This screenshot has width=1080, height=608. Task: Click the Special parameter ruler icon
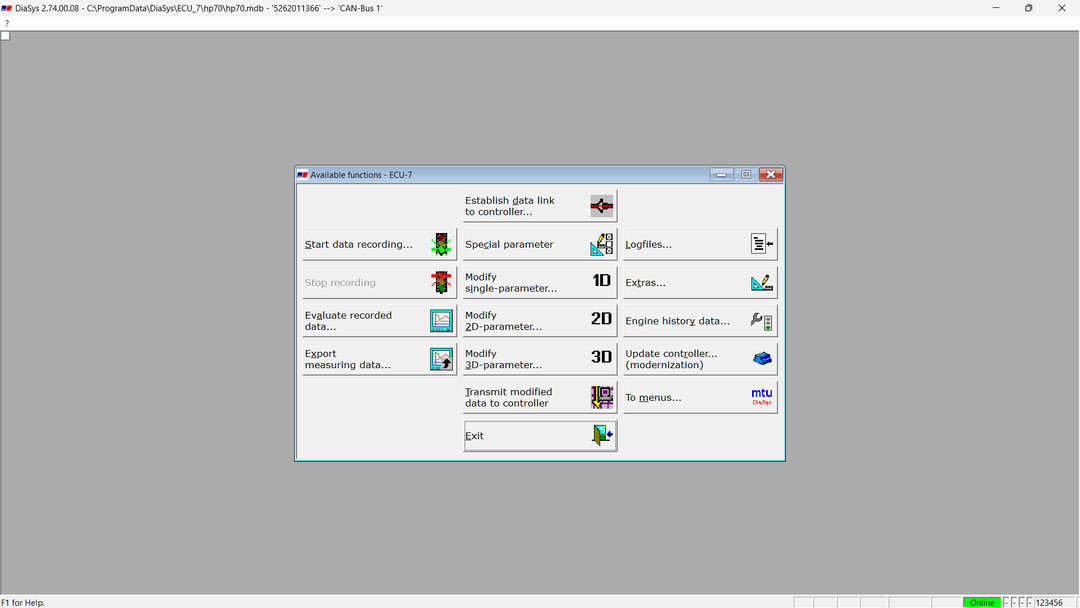pyautogui.click(x=601, y=244)
